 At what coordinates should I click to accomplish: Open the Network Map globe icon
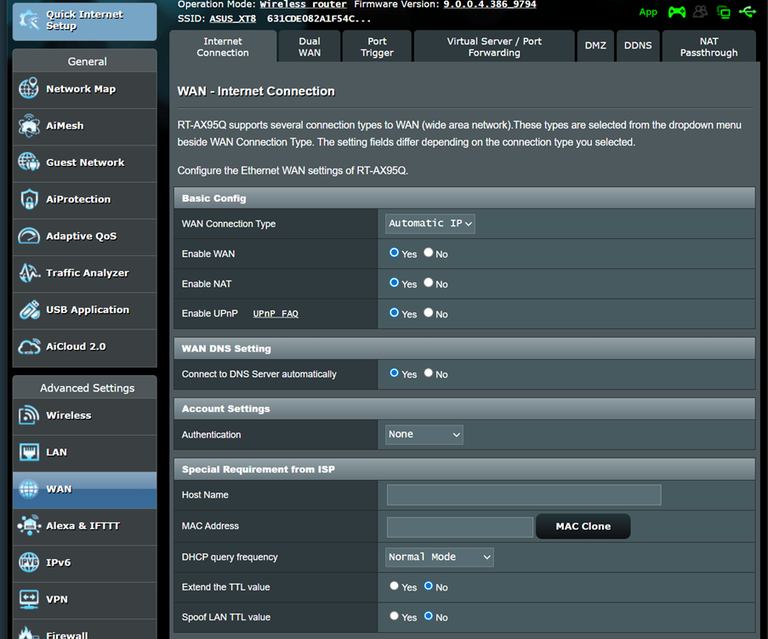[28, 89]
